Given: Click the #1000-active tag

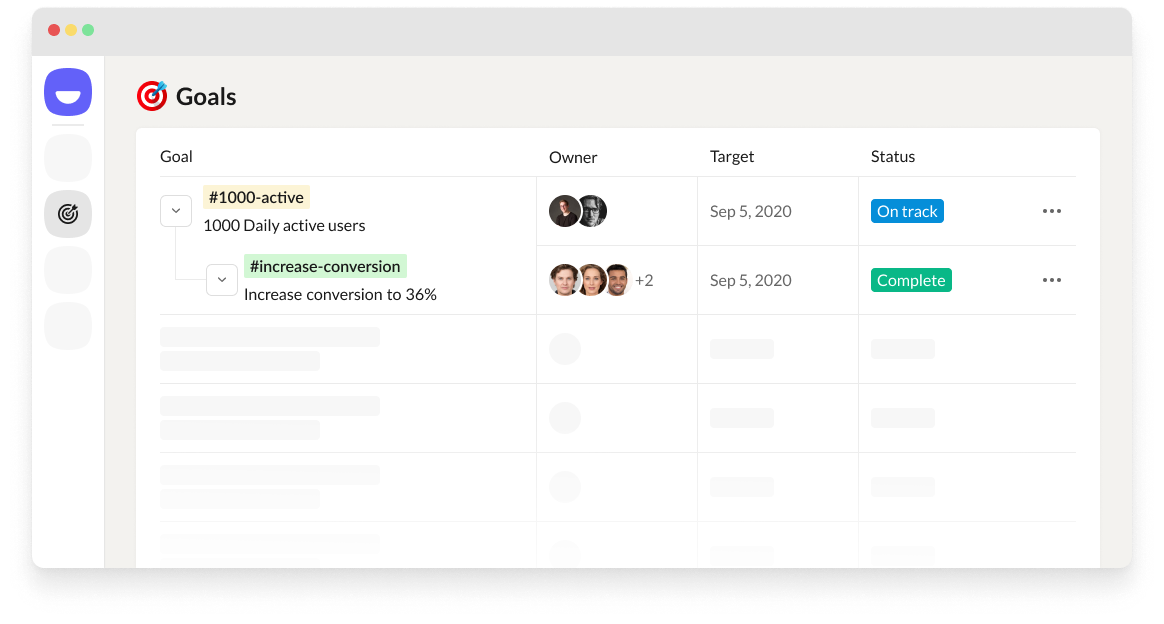Looking at the screenshot, I should click(x=256, y=197).
